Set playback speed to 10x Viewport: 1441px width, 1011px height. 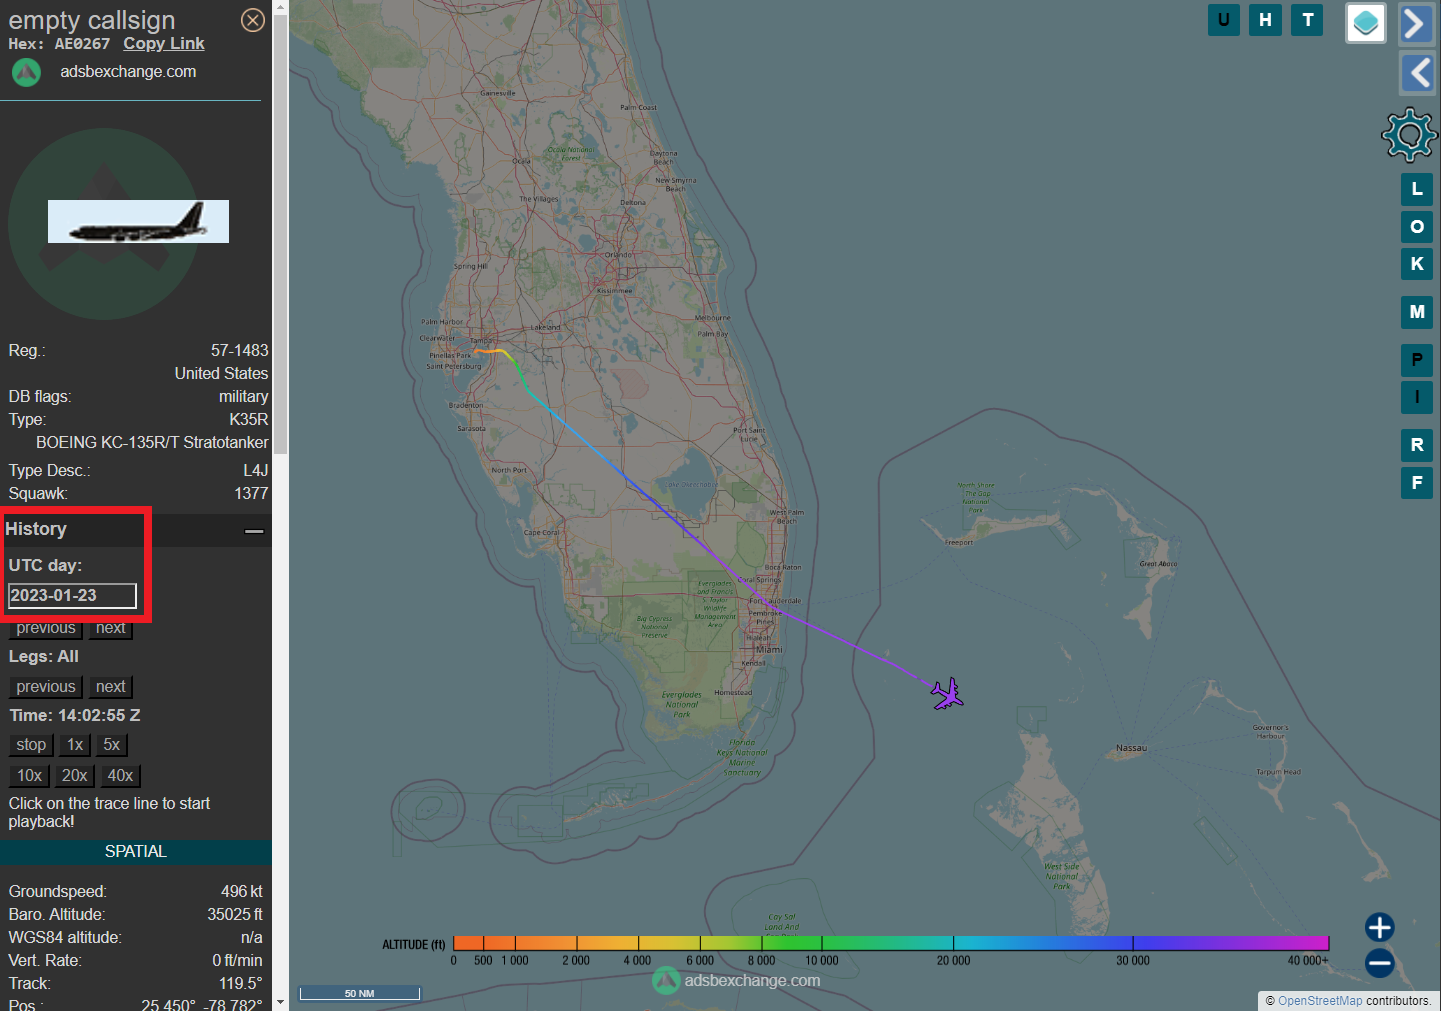point(30,776)
